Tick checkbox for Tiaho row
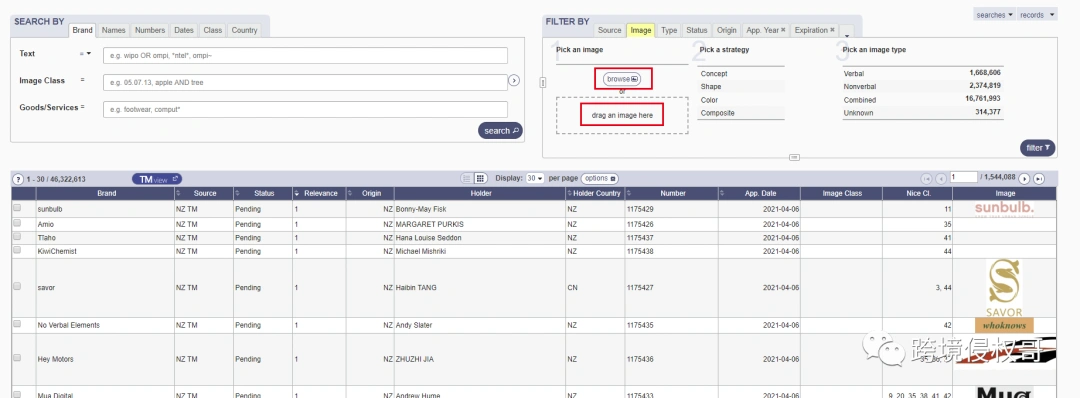The width and height of the screenshot is (1080, 398). [17, 237]
